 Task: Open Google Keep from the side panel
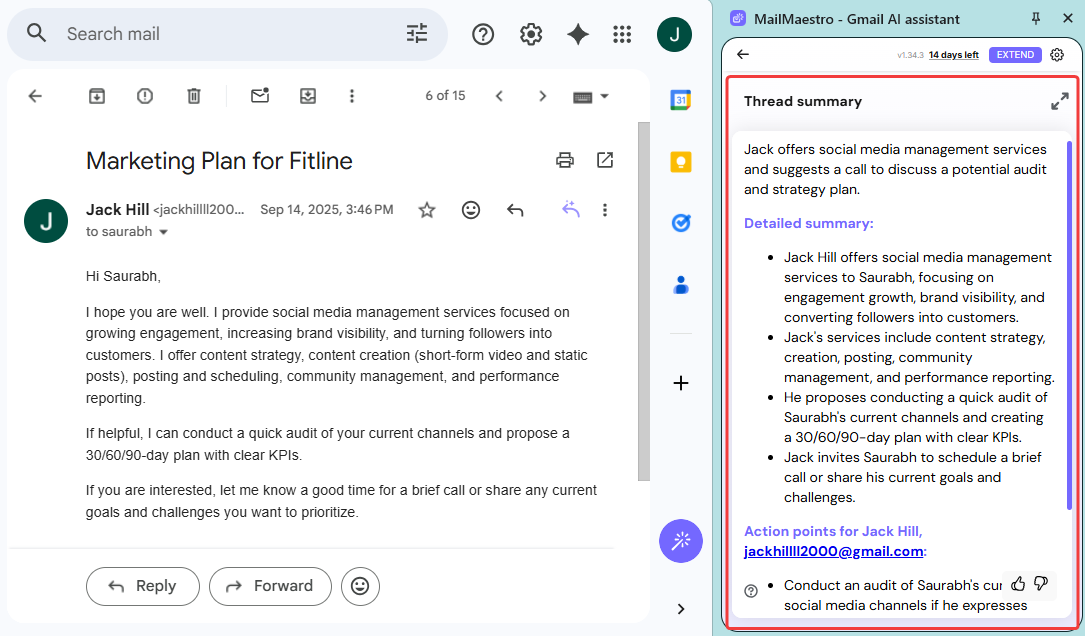tap(681, 162)
